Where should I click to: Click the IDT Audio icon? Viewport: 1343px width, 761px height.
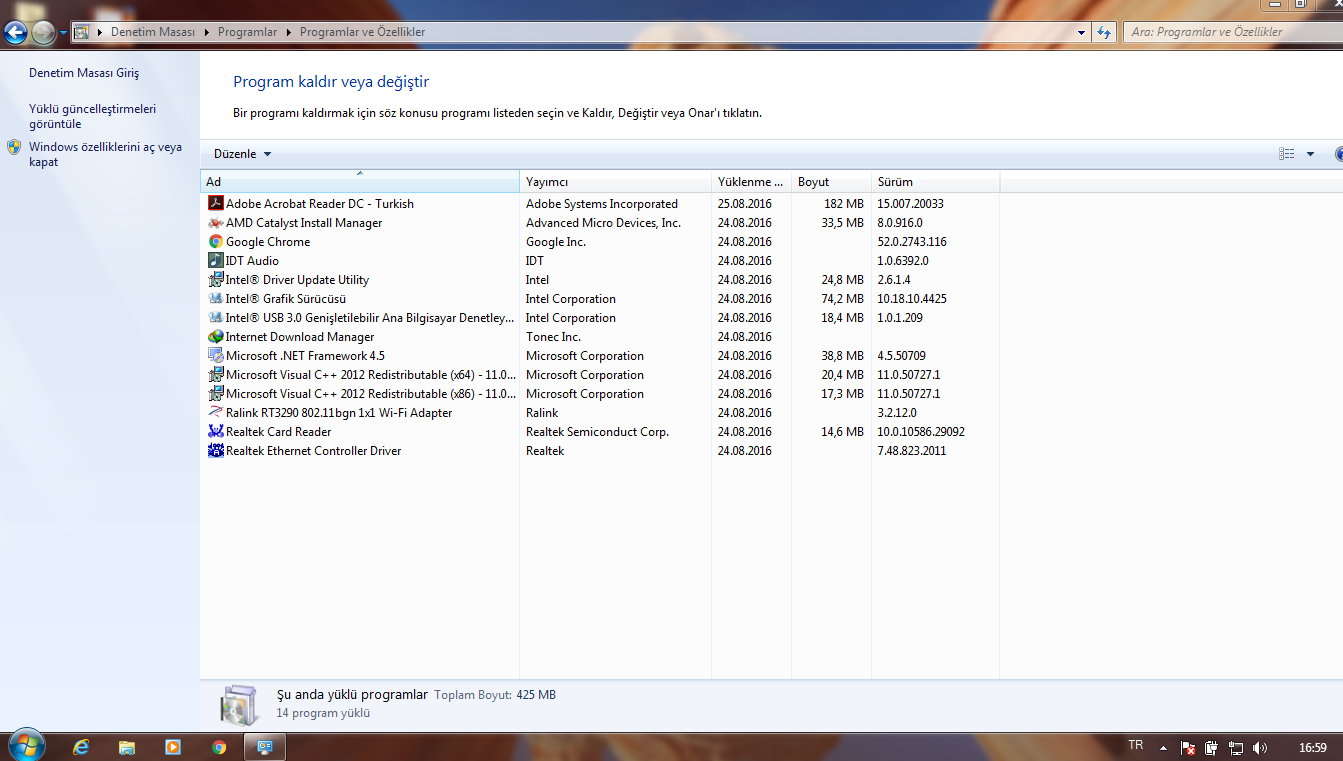pyautogui.click(x=215, y=260)
